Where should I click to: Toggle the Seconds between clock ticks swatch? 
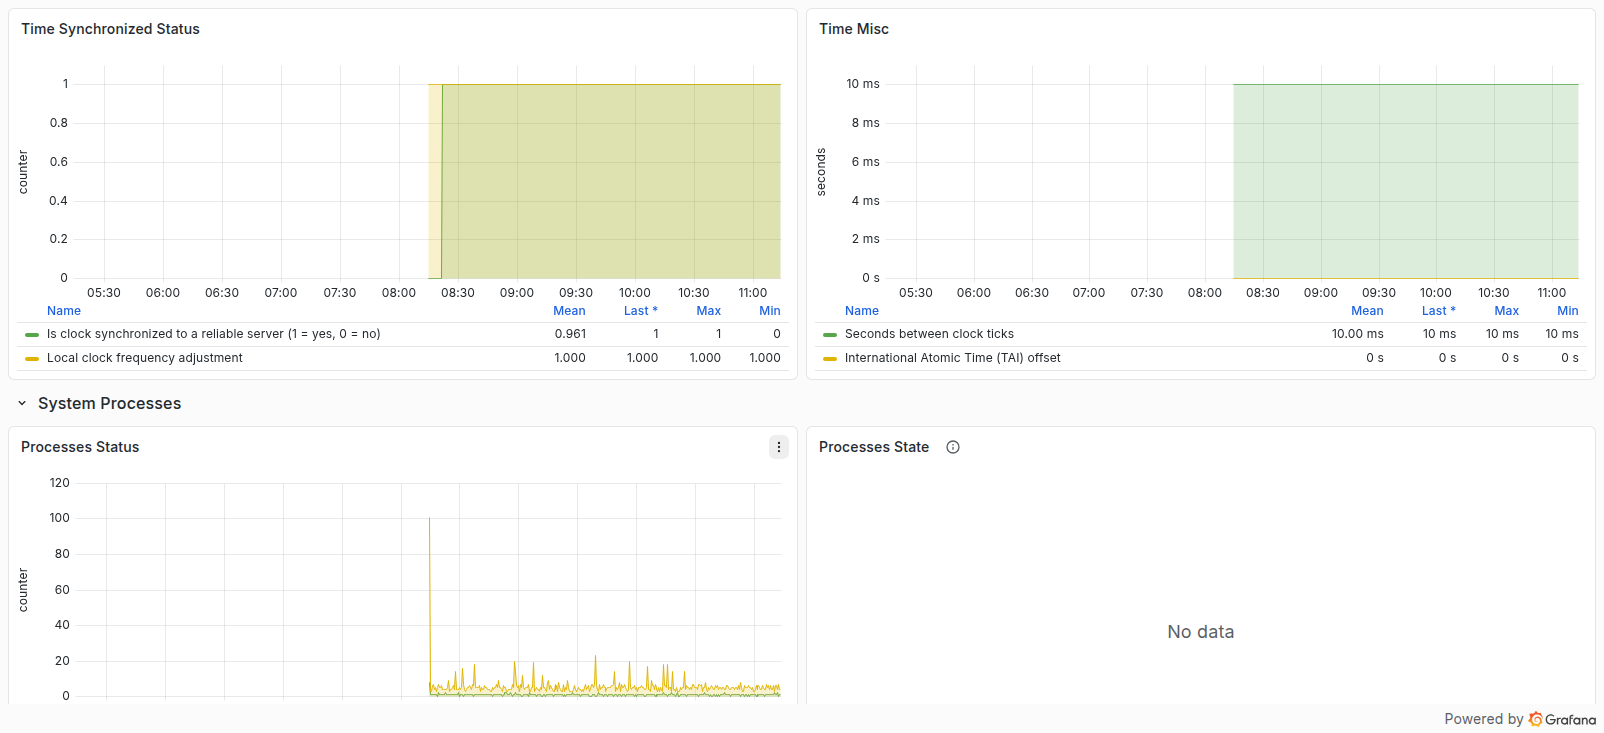tap(830, 335)
